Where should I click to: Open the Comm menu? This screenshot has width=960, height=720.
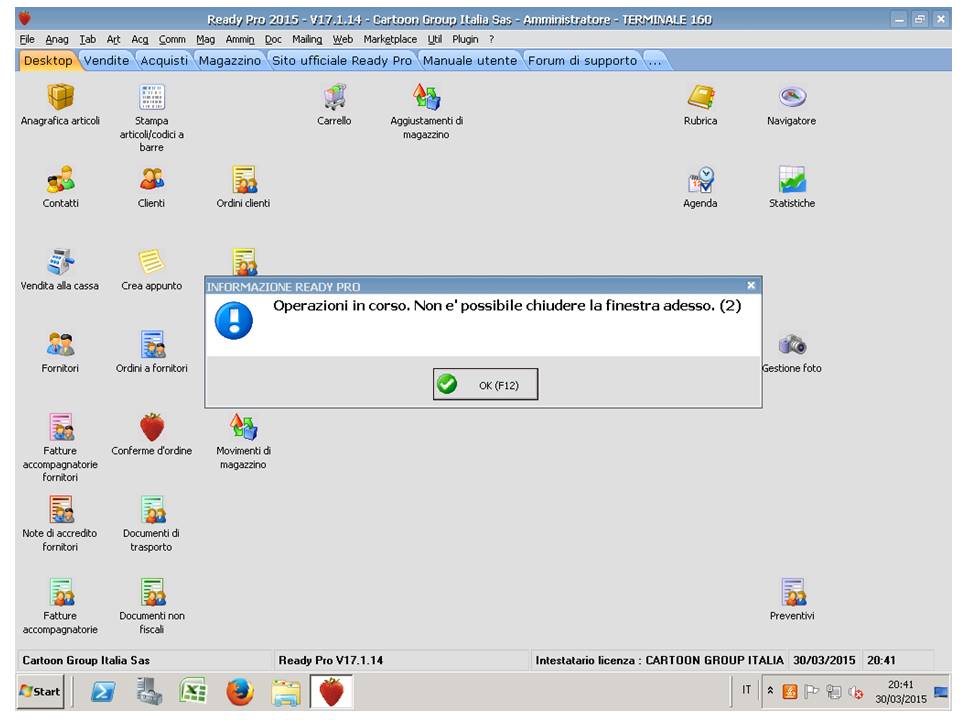click(172, 39)
